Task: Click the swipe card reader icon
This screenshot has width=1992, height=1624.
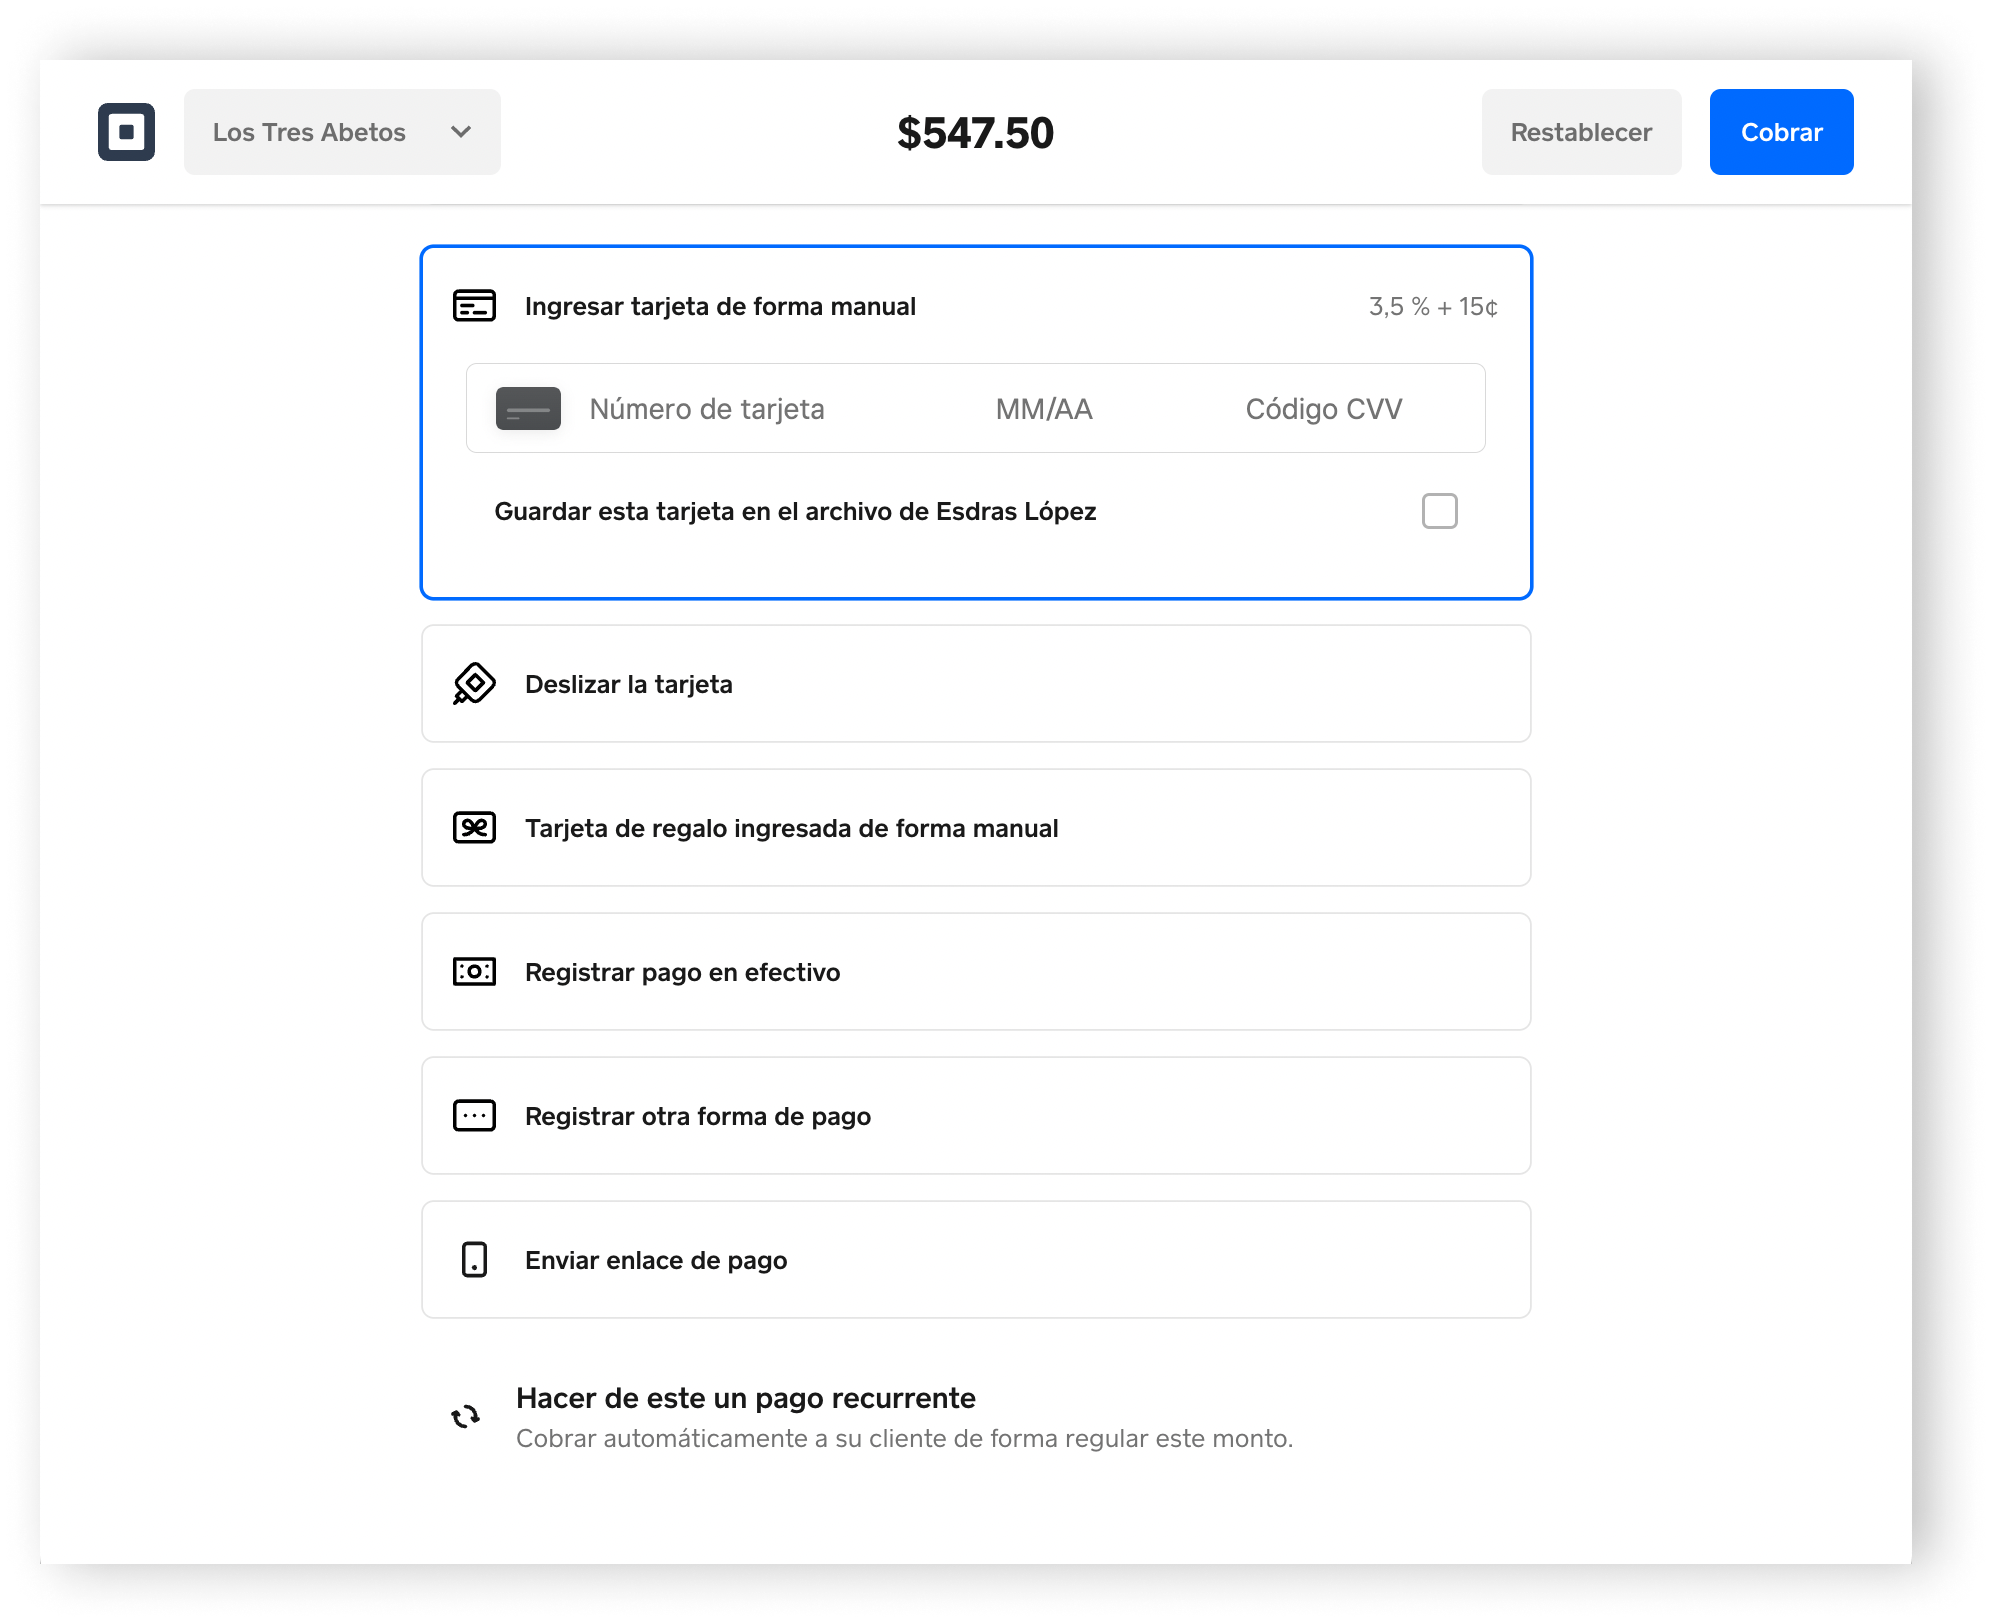Action: (474, 684)
